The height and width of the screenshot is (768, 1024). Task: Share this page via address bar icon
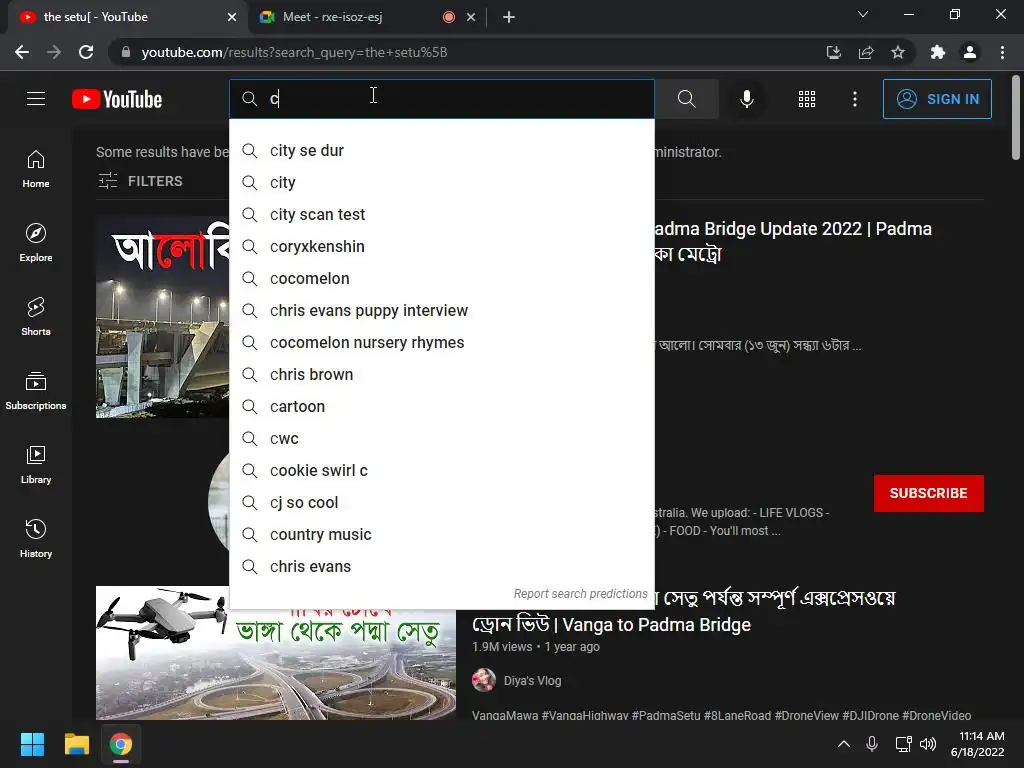866,52
